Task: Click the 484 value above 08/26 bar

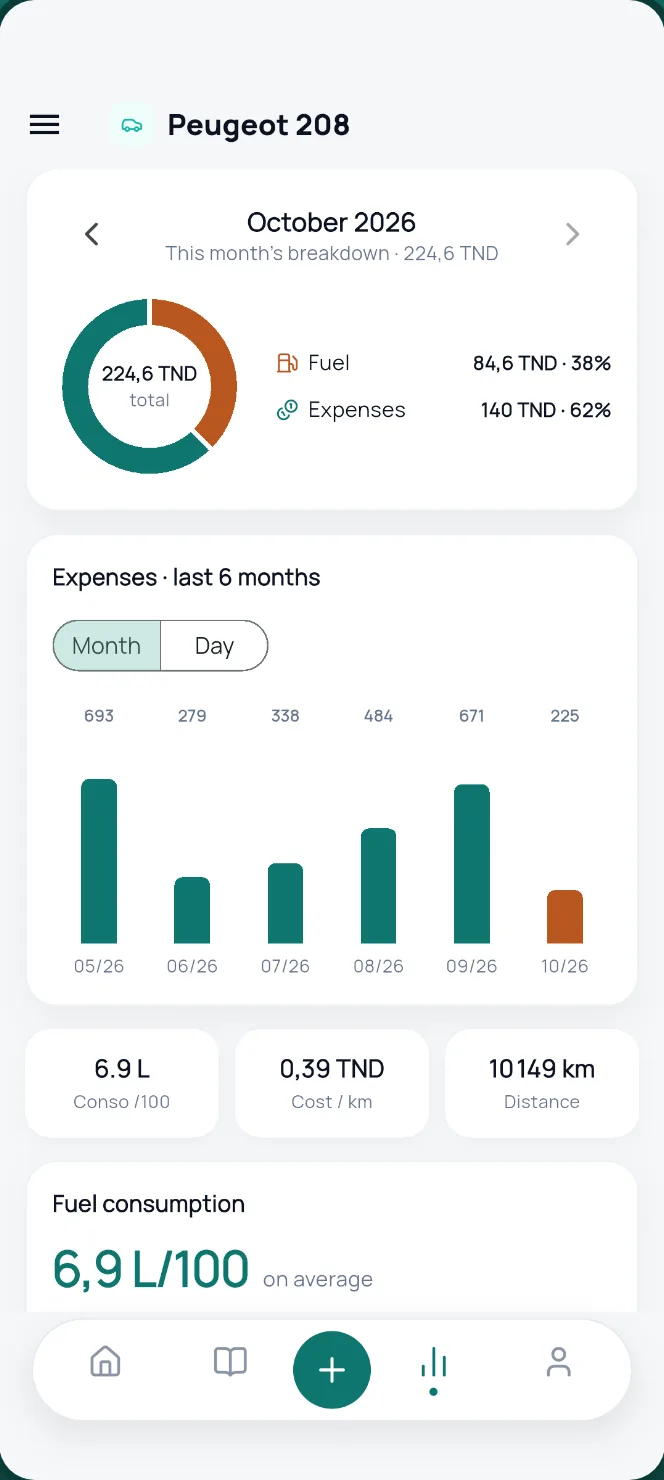Action: (x=378, y=716)
